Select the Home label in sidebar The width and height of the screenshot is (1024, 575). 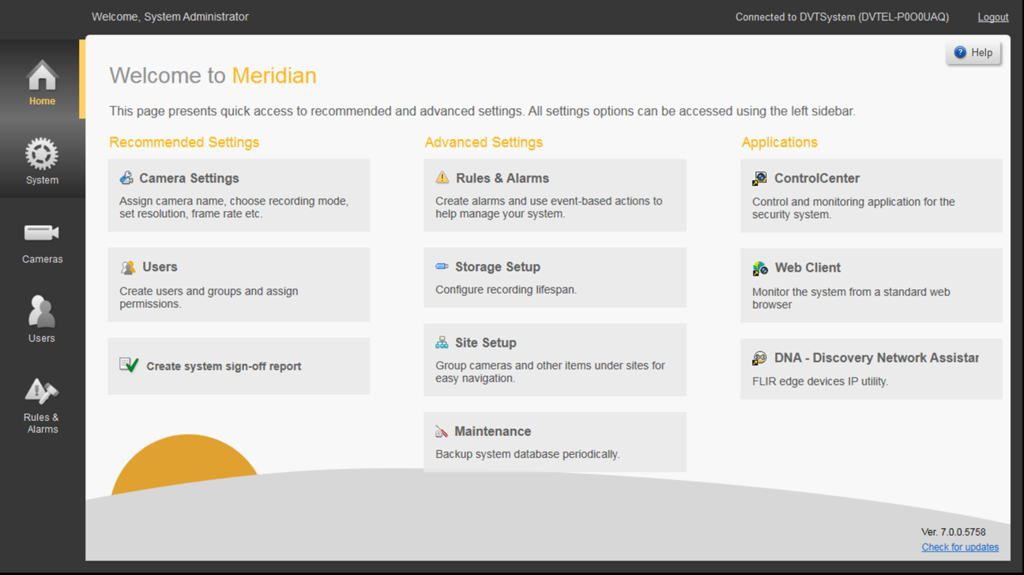[x=42, y=101]
